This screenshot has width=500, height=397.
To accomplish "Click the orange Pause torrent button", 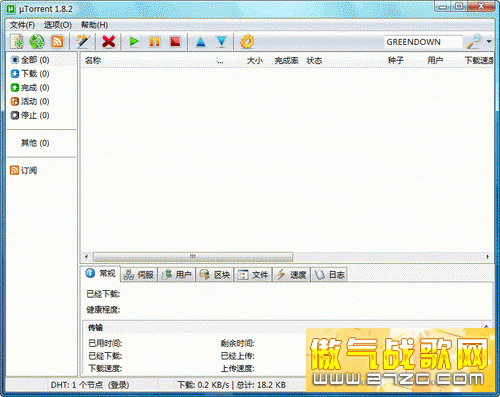I will (155, 42).
